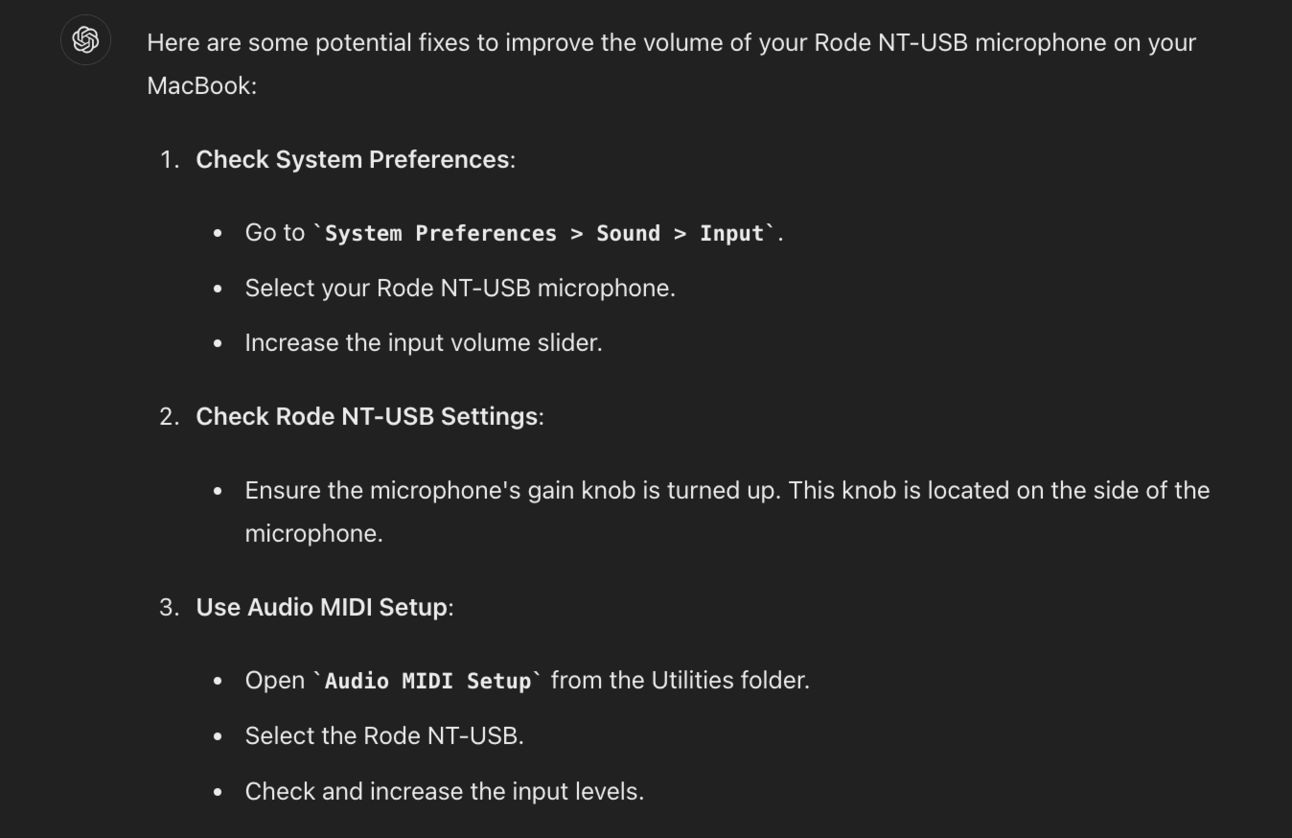The image size is (1292, 838).
Task: Click 'Select your Rode NT-USB microphone' bullet
Action: click(x=460, y=288)
